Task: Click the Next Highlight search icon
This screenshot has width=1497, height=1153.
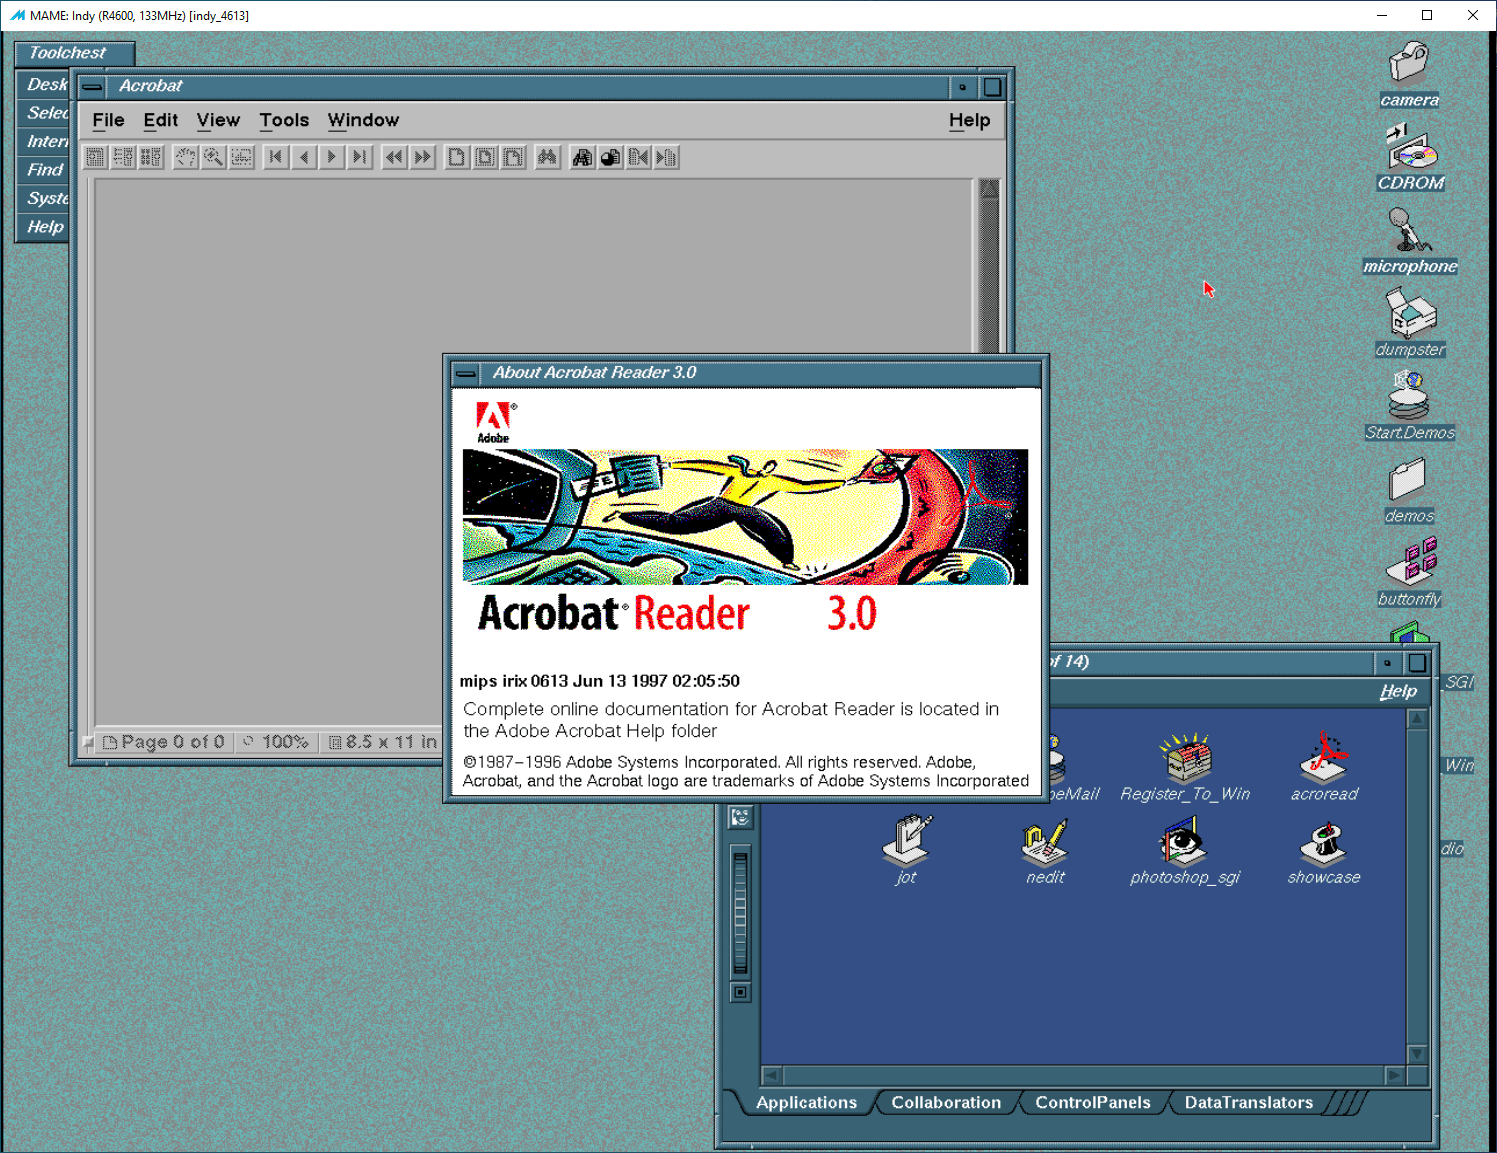Action: (666, 157)
